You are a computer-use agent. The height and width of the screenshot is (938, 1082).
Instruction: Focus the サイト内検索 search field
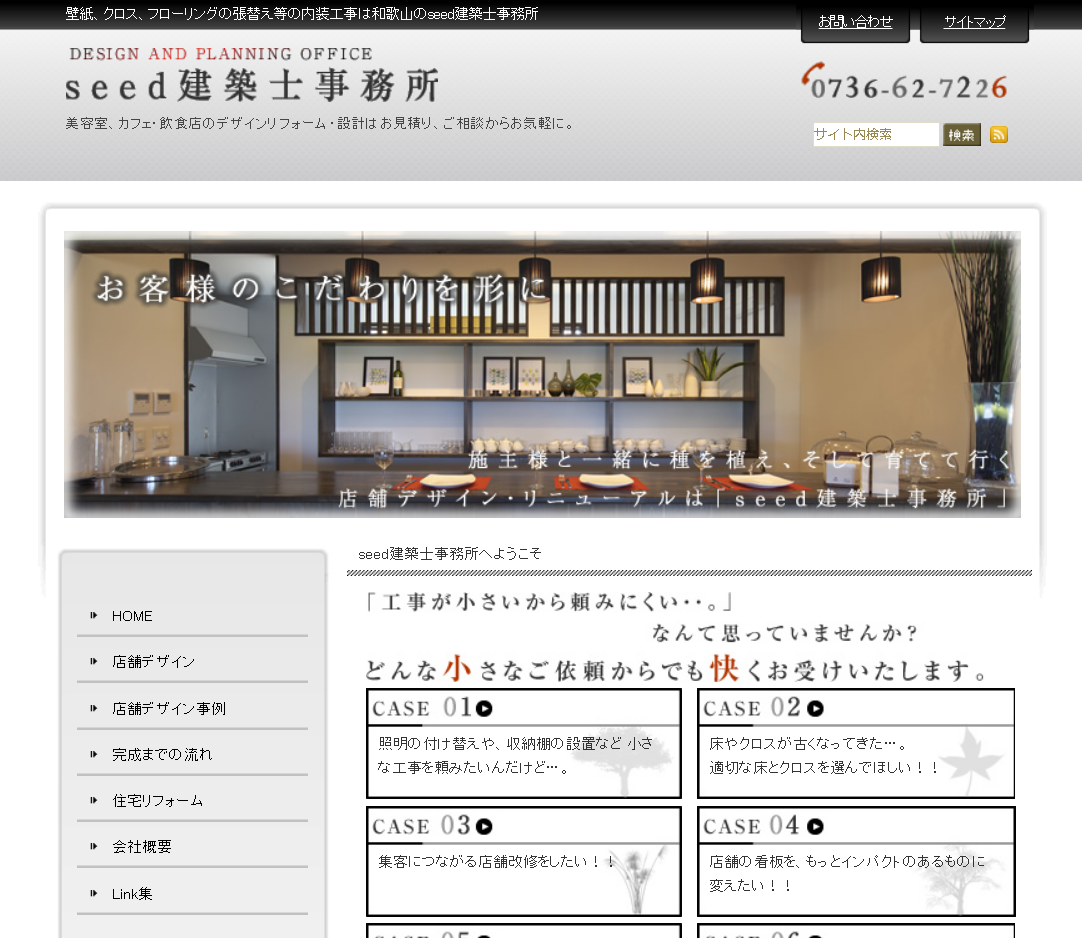(875, 135)
